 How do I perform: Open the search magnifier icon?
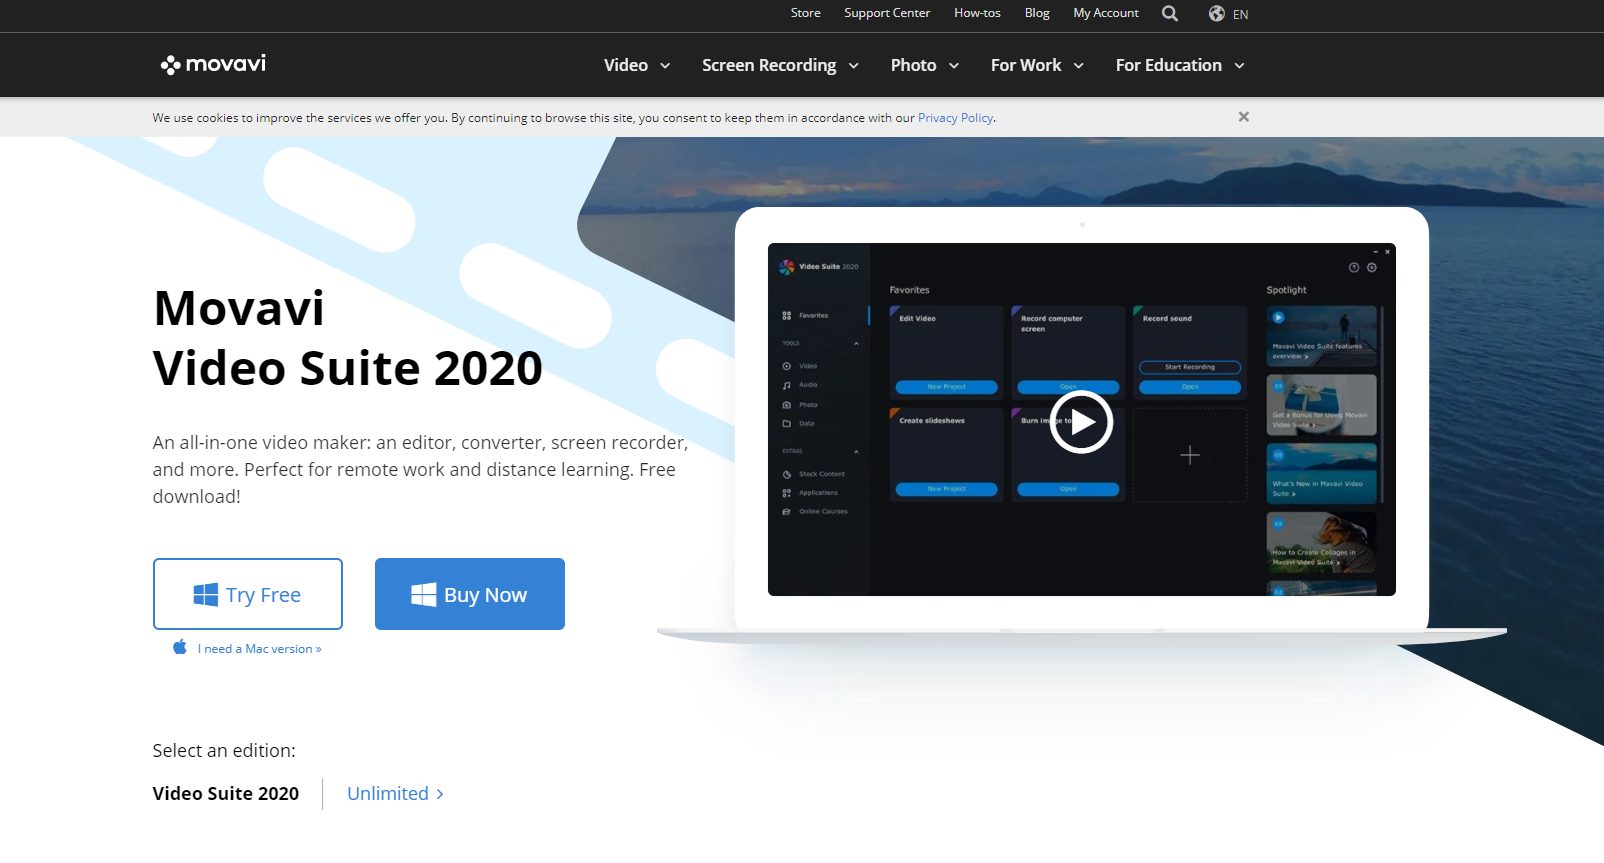tap(1170, 14)
